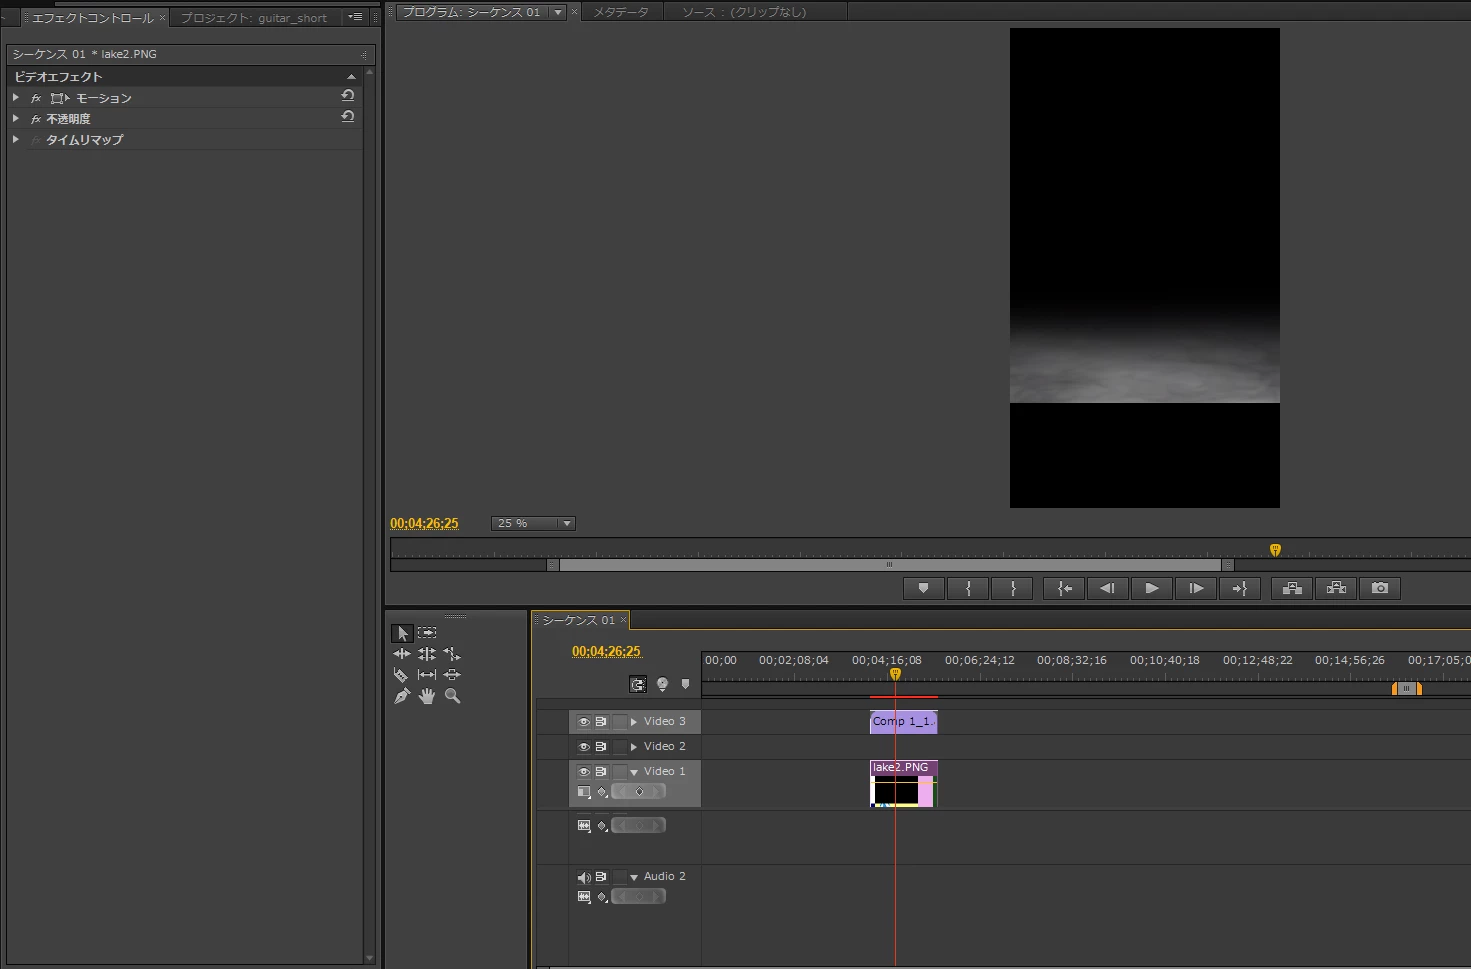Select the Slide tool
The height and width of the screenshot is (969, 1471).
coord(452,675)
